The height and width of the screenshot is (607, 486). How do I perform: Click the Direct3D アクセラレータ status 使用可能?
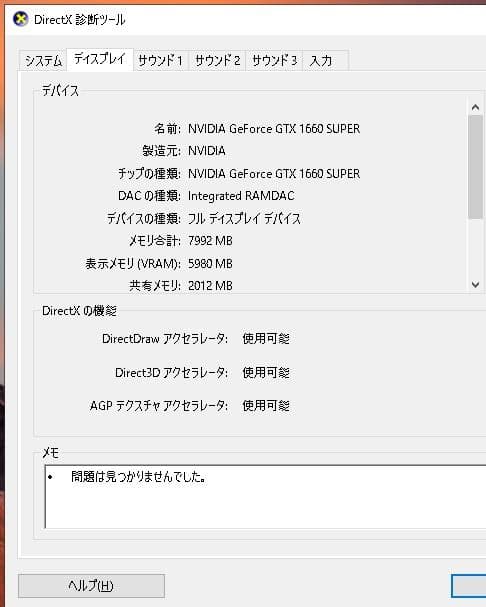(x=266, y=372)
